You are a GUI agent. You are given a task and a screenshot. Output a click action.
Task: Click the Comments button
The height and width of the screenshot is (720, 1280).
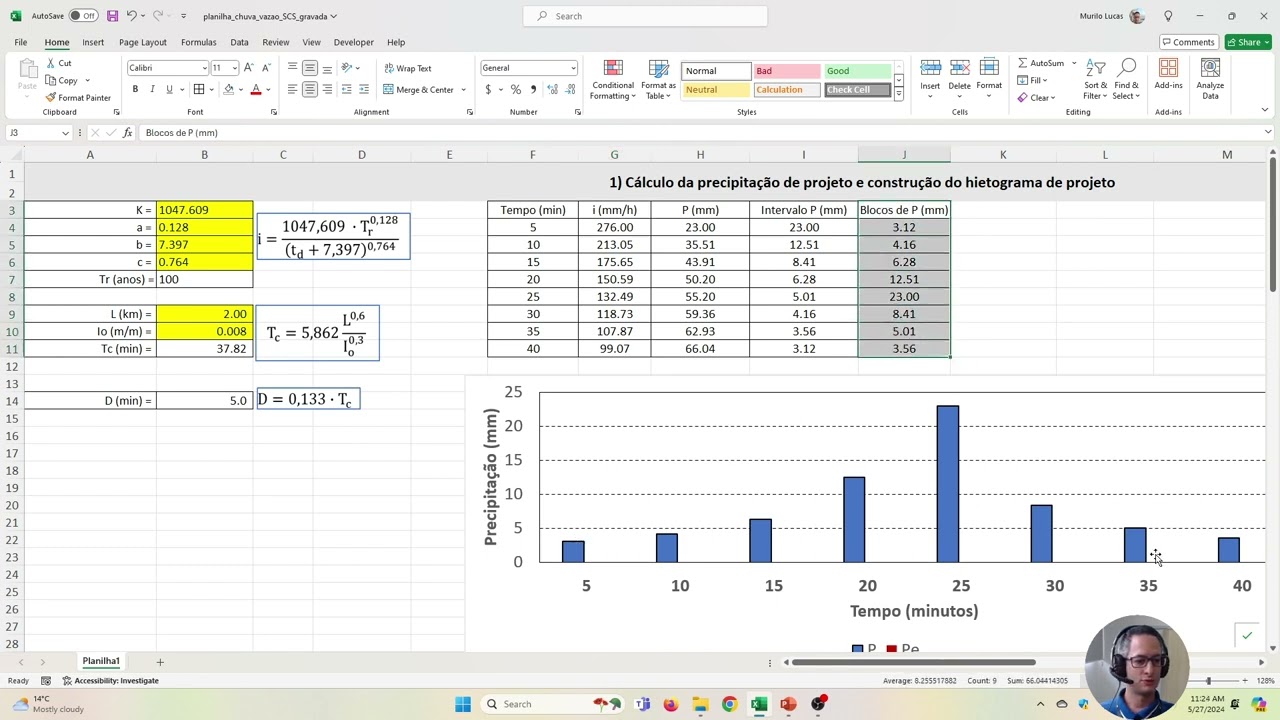1188,42
